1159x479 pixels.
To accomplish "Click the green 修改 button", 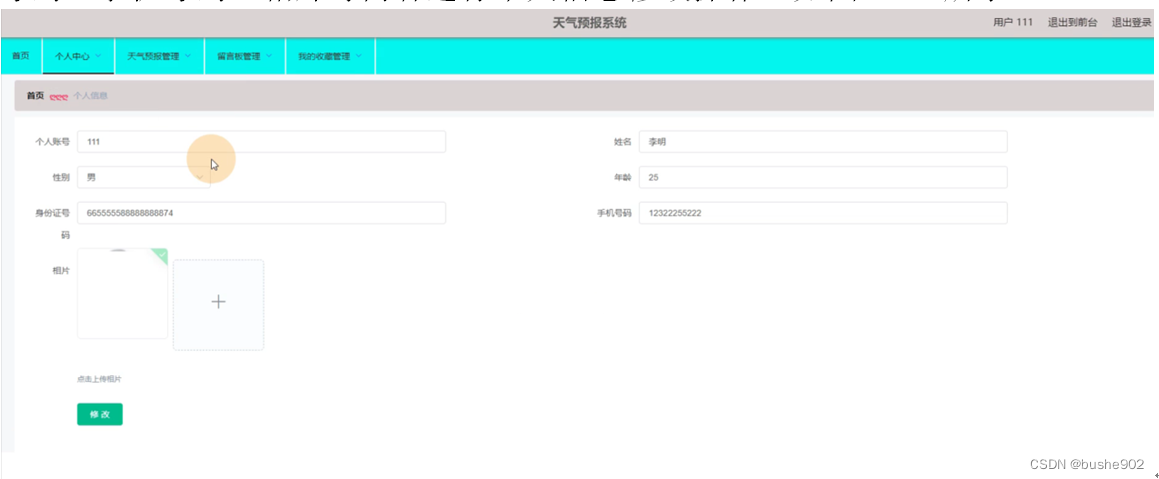I will click(100, 415).
